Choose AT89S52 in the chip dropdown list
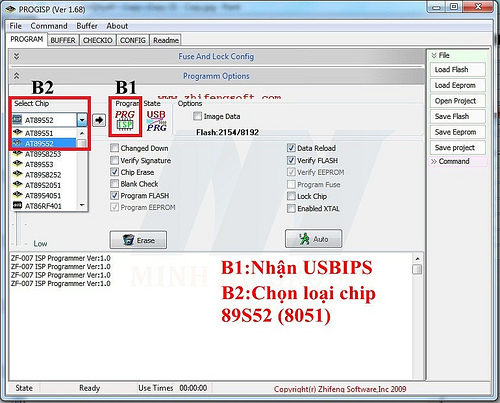The width and height of the screenshot is (500, 403). [x=44, y=143]
